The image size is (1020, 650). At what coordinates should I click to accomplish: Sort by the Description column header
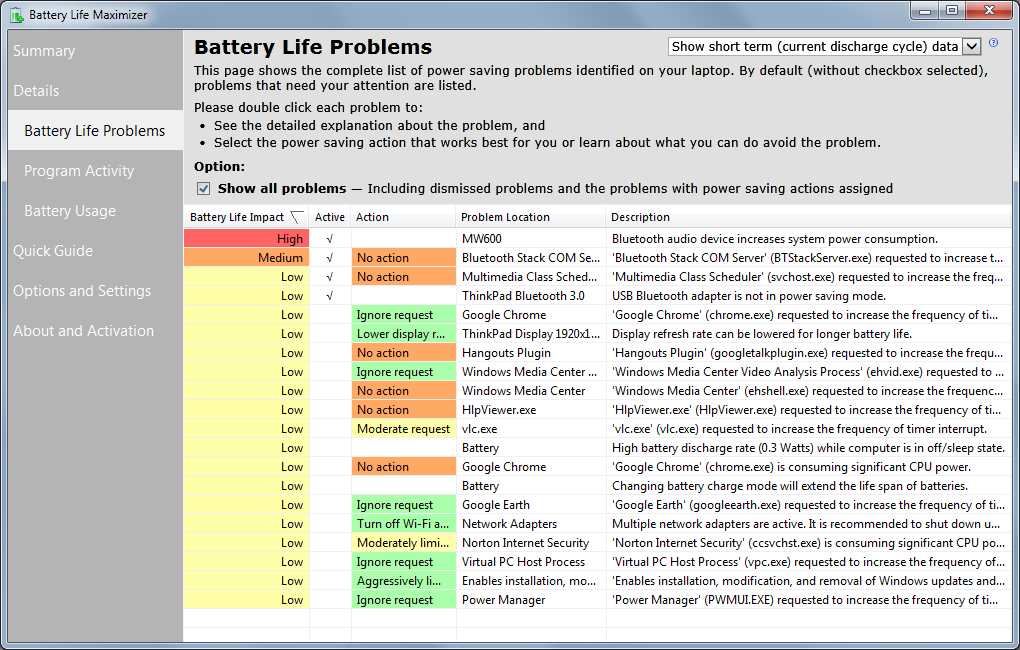[x=808, y=217]
